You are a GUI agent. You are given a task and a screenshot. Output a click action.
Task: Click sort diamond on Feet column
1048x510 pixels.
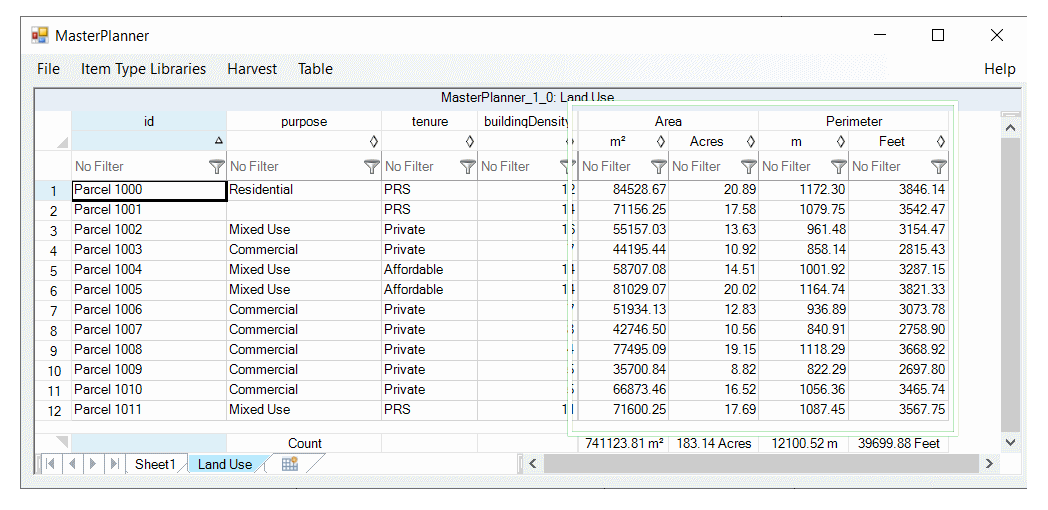[940, 141]
